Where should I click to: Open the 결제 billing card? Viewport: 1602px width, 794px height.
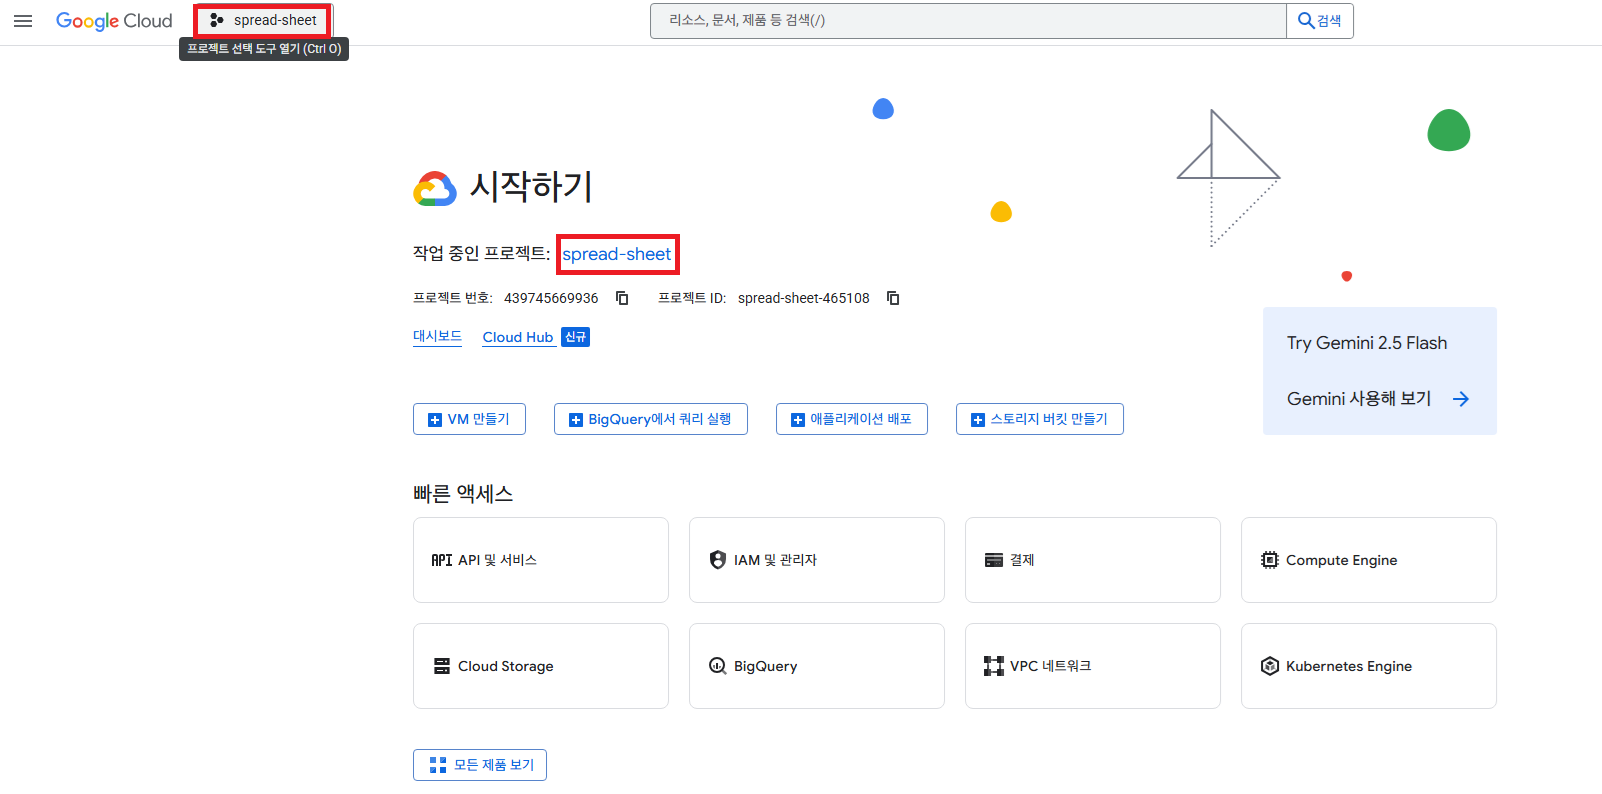point(1093,560)
